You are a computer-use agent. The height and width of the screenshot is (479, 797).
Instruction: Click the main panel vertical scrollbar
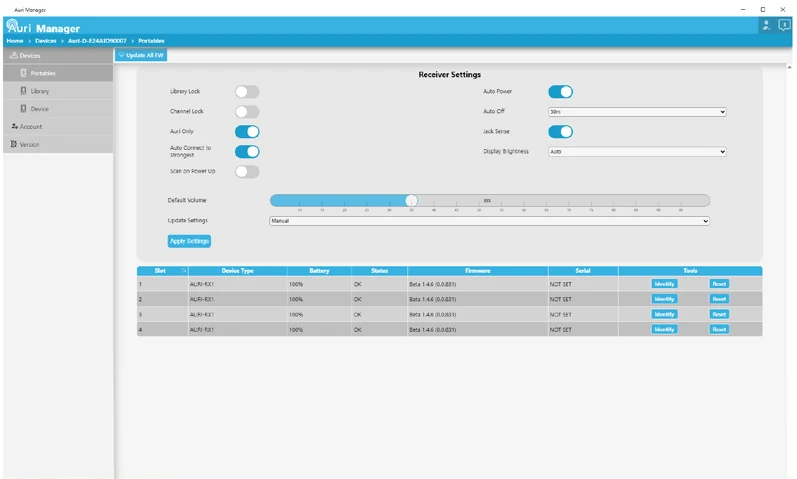[789, 270]
